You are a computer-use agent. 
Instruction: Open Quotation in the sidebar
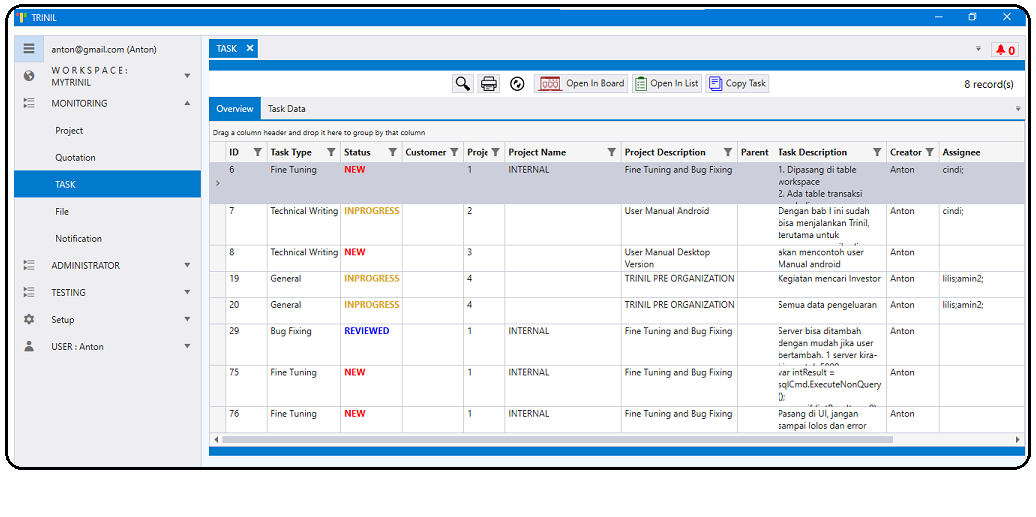click(76, 157)
